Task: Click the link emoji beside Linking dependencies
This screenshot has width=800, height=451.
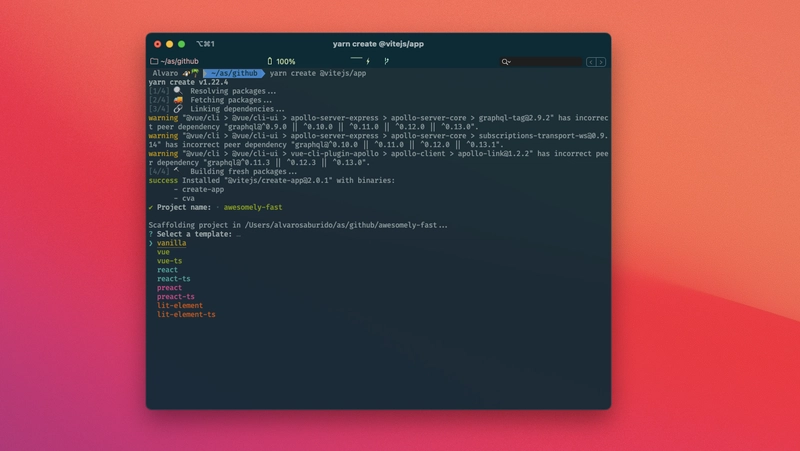Action: tap(178, 109)
